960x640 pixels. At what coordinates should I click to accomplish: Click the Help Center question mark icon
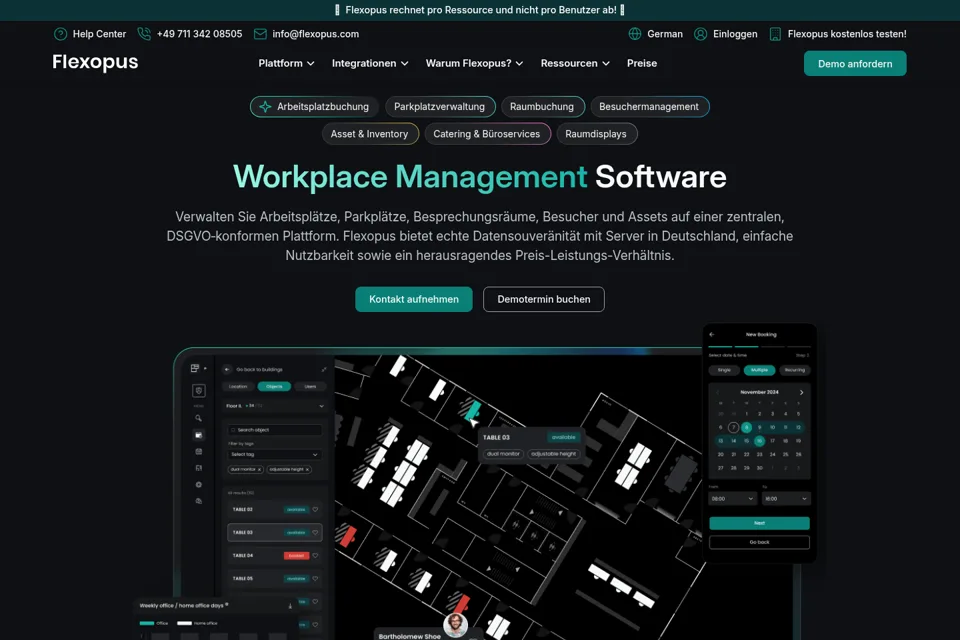(60, 34)
